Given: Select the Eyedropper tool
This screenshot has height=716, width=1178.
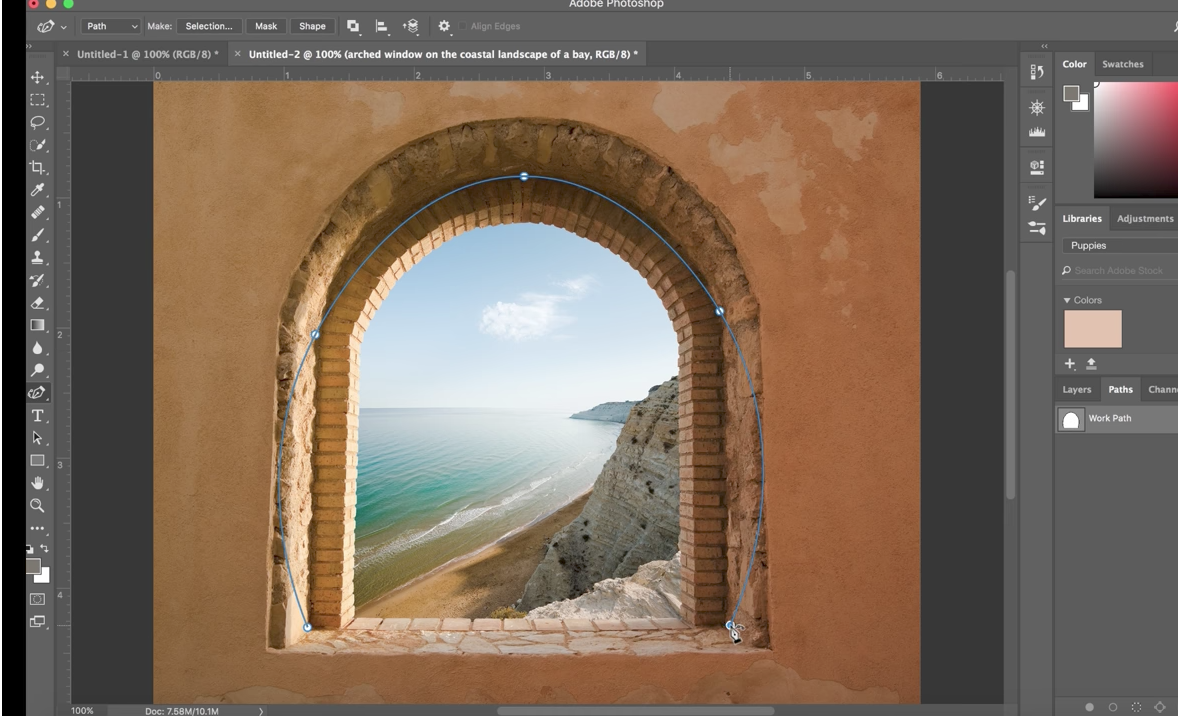Looking at the screenshot, I should tap(37, 190).
